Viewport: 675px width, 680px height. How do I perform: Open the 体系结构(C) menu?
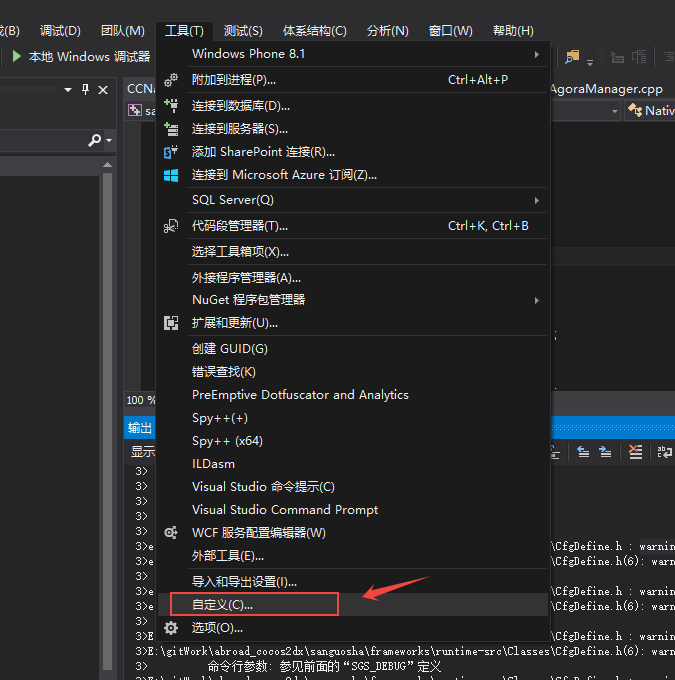coord(315,31)
